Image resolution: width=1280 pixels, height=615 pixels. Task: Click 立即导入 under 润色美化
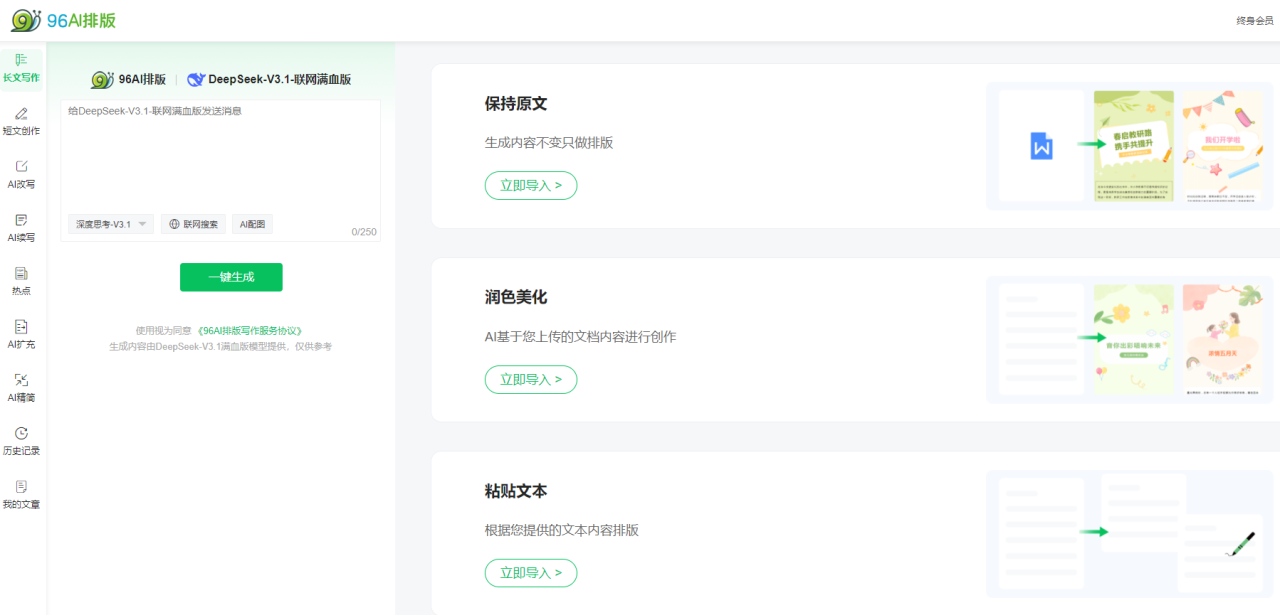tap(531, 379)
